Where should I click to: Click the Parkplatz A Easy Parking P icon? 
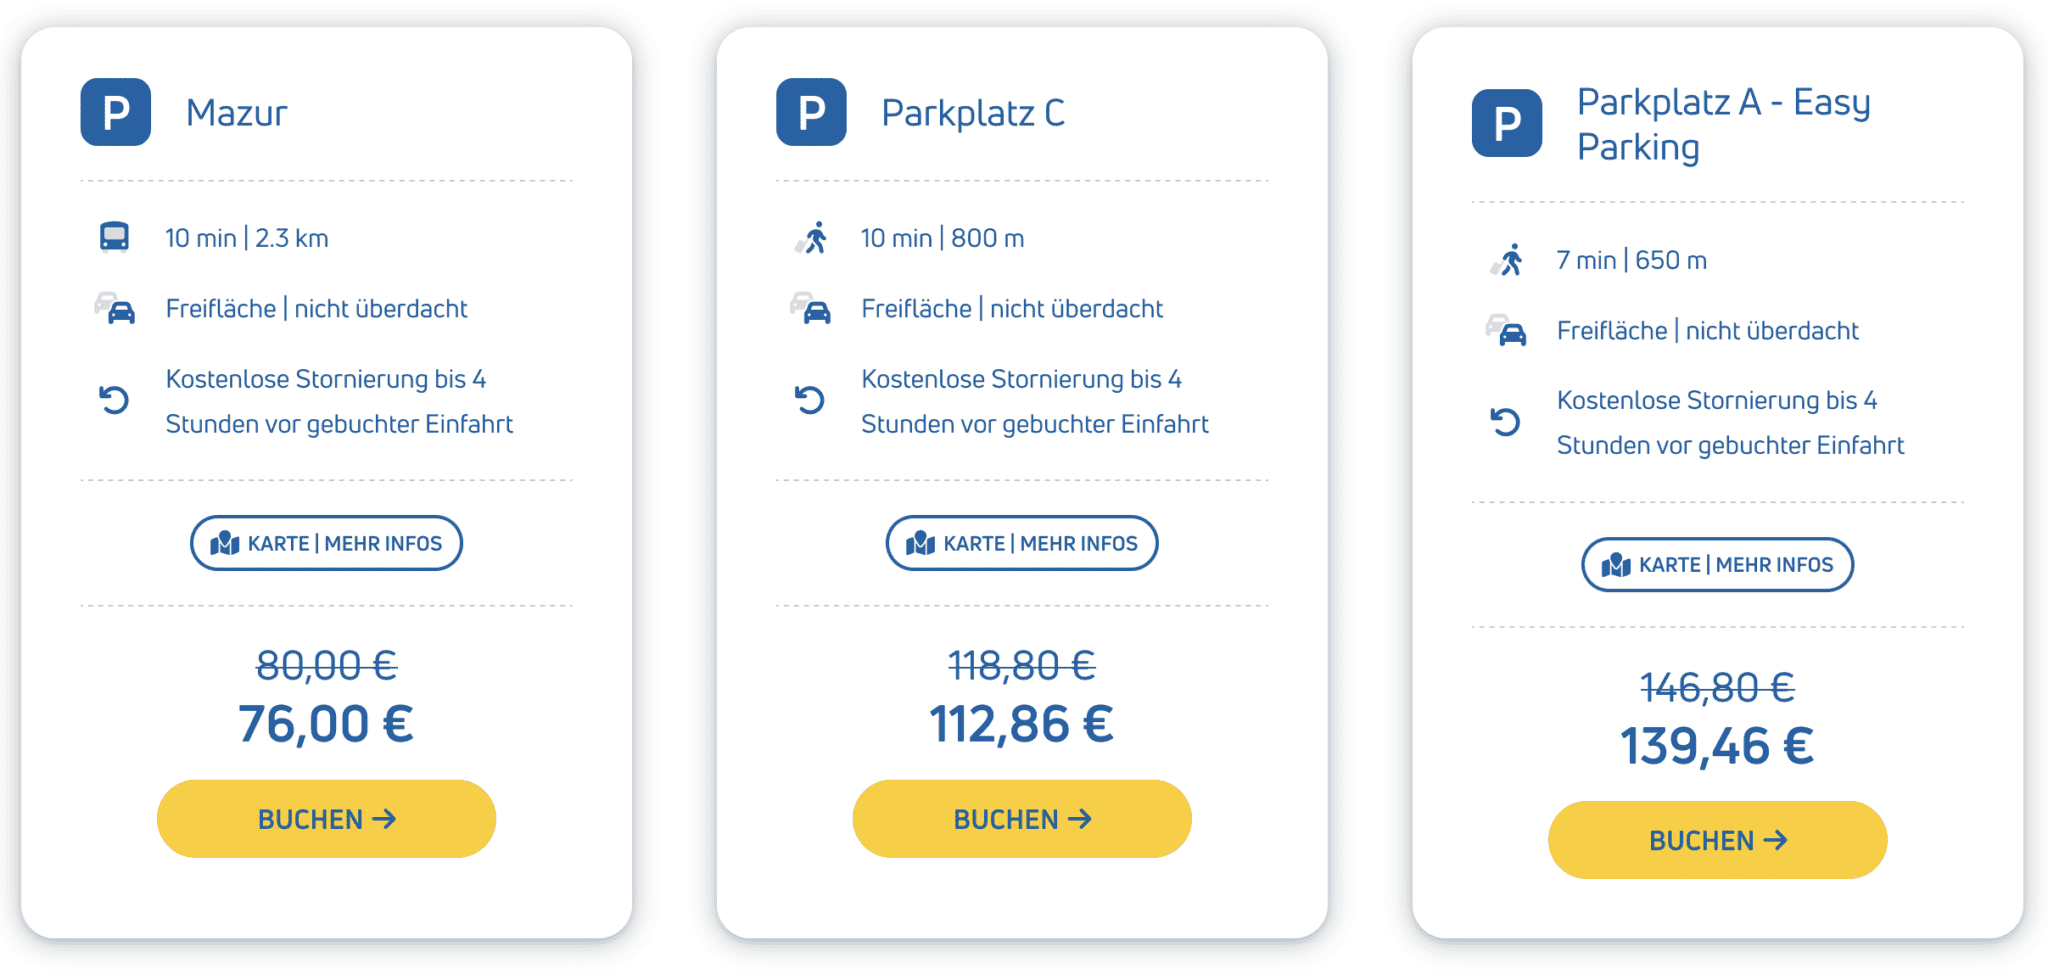(x=1506, y=123)
